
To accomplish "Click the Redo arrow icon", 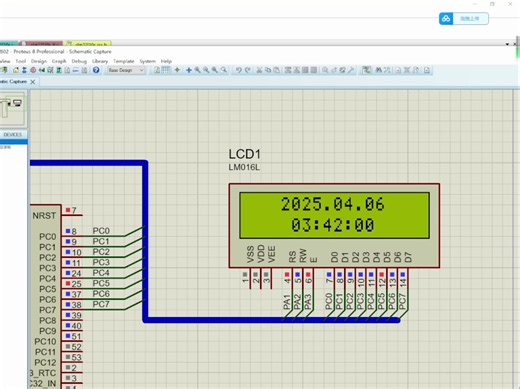I will click(247, 70).
